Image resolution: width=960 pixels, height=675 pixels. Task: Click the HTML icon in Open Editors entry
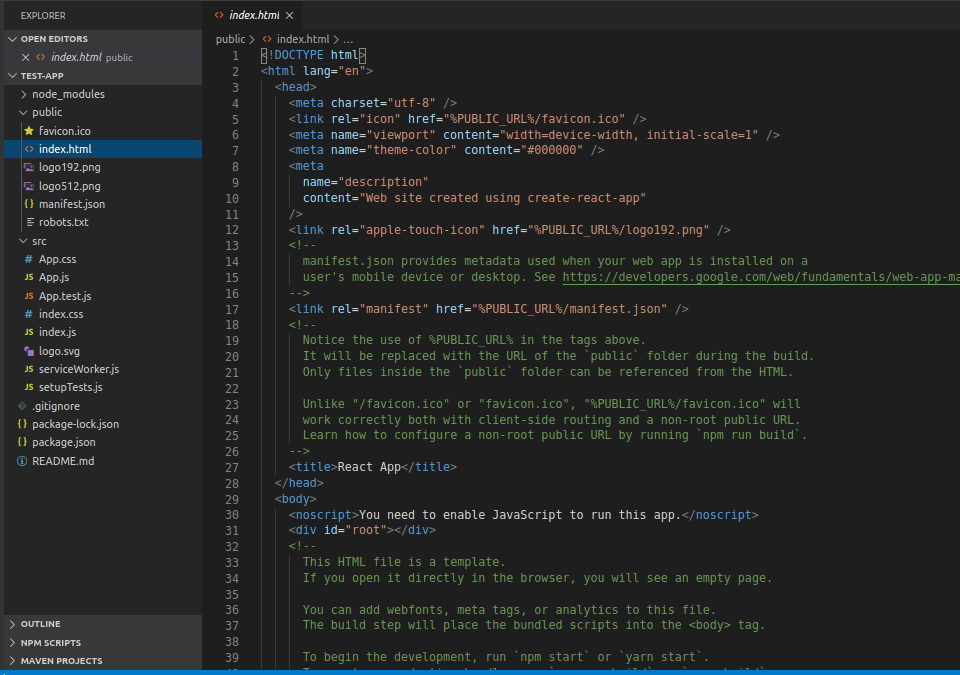40,57
